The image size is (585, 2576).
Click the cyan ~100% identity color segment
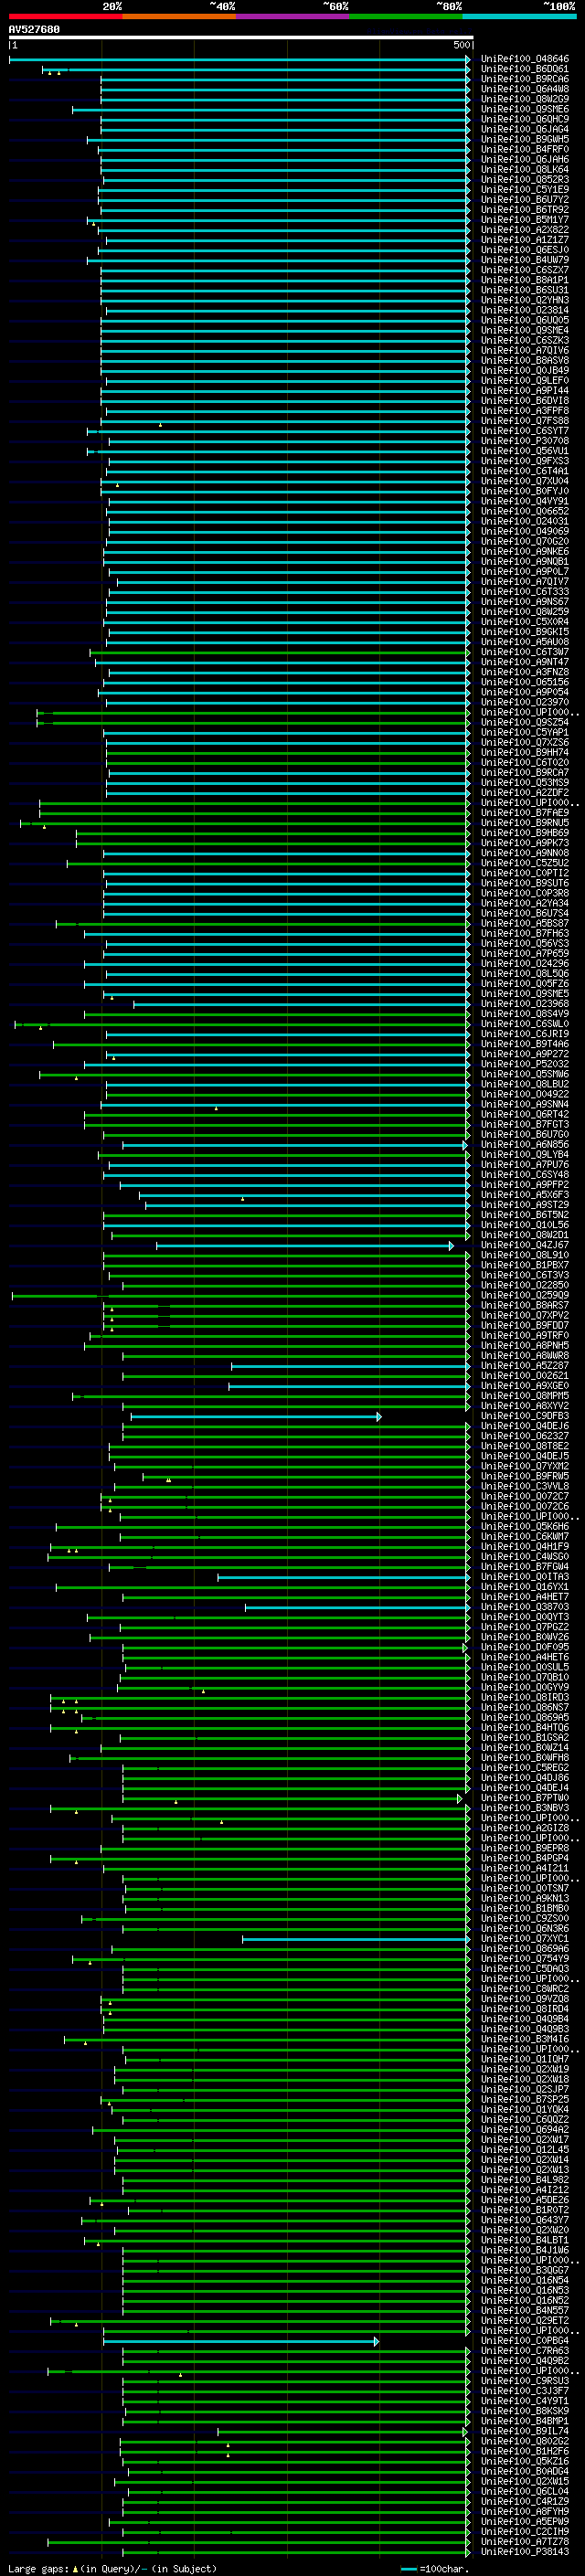click(519, 17)
